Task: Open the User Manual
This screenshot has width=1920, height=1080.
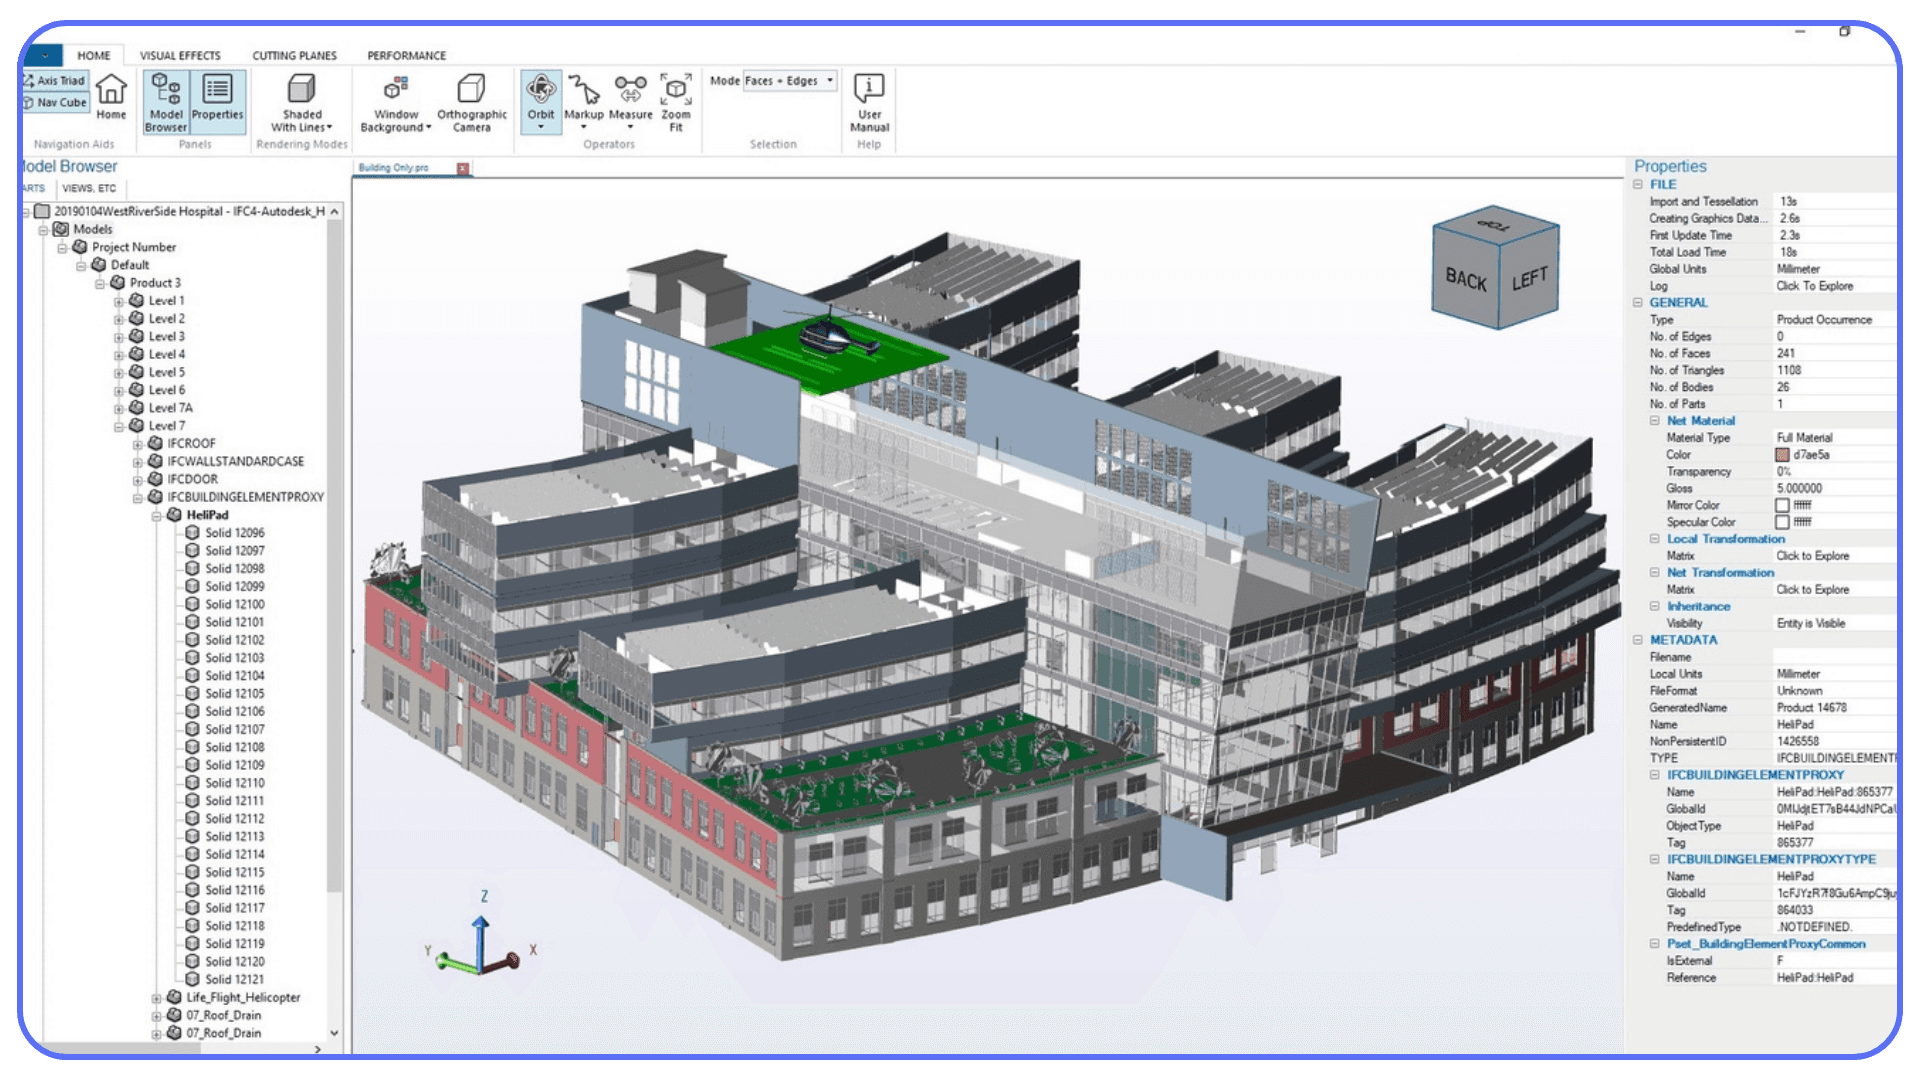Action: point(868,100)
